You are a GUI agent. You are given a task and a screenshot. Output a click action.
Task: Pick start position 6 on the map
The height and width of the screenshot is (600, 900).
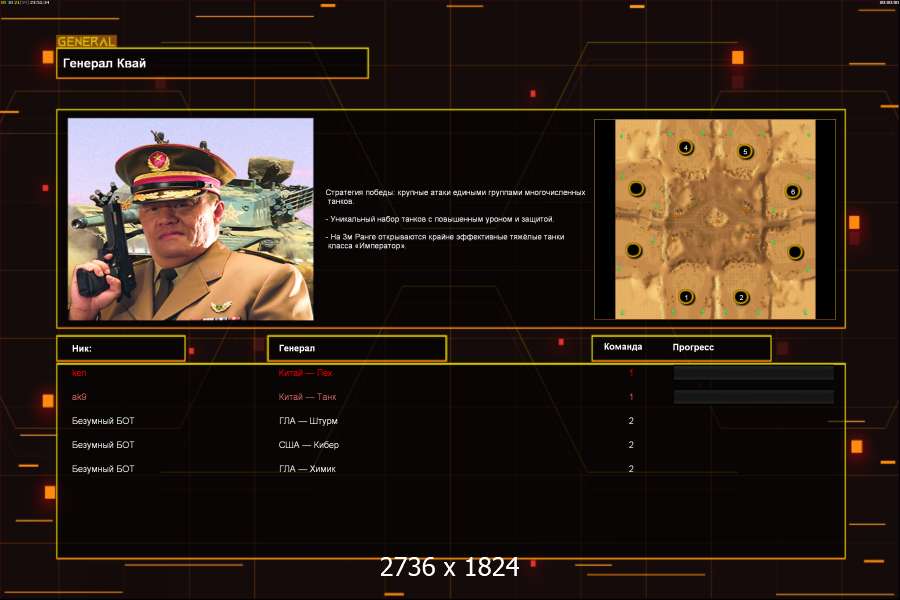click(793, 191)
